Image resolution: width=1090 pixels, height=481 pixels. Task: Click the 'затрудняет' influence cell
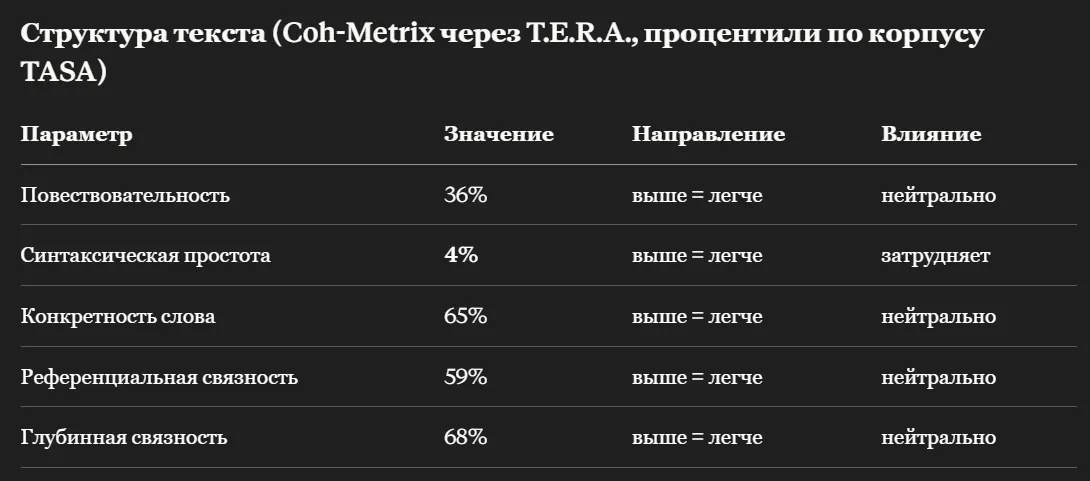[x=936, y=256]
